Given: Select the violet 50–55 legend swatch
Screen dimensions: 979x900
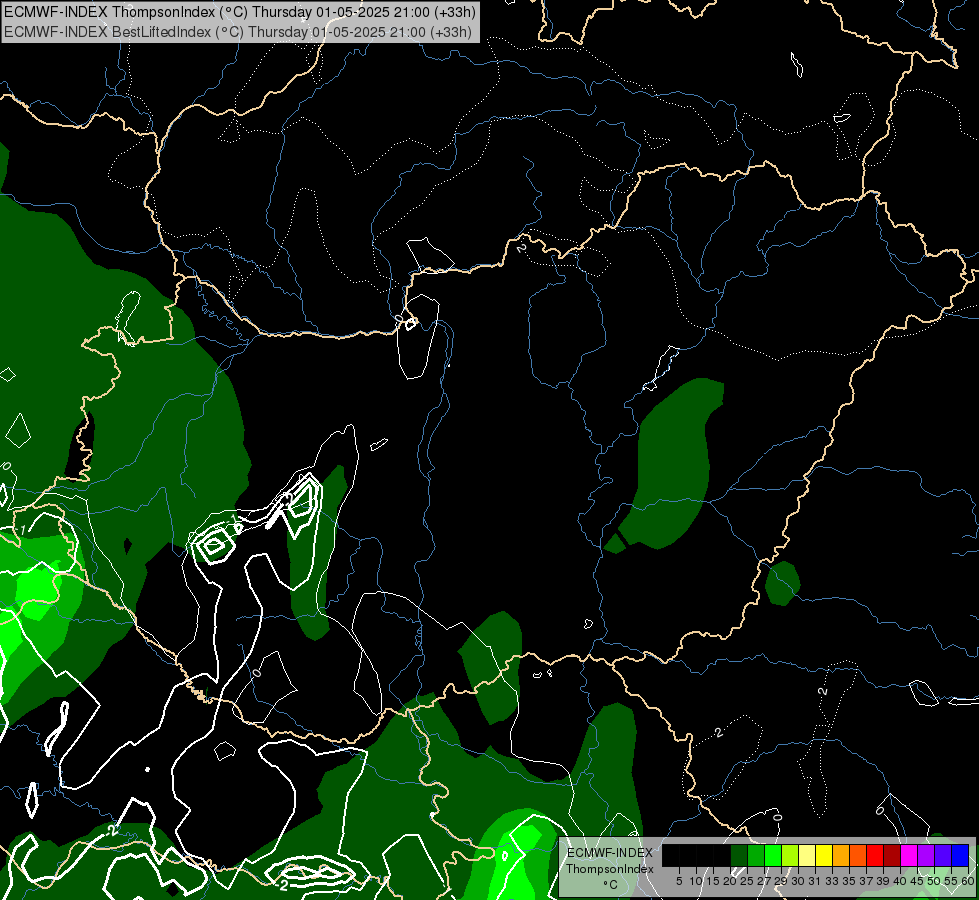Looking at the screenshot, I should 943,856.
